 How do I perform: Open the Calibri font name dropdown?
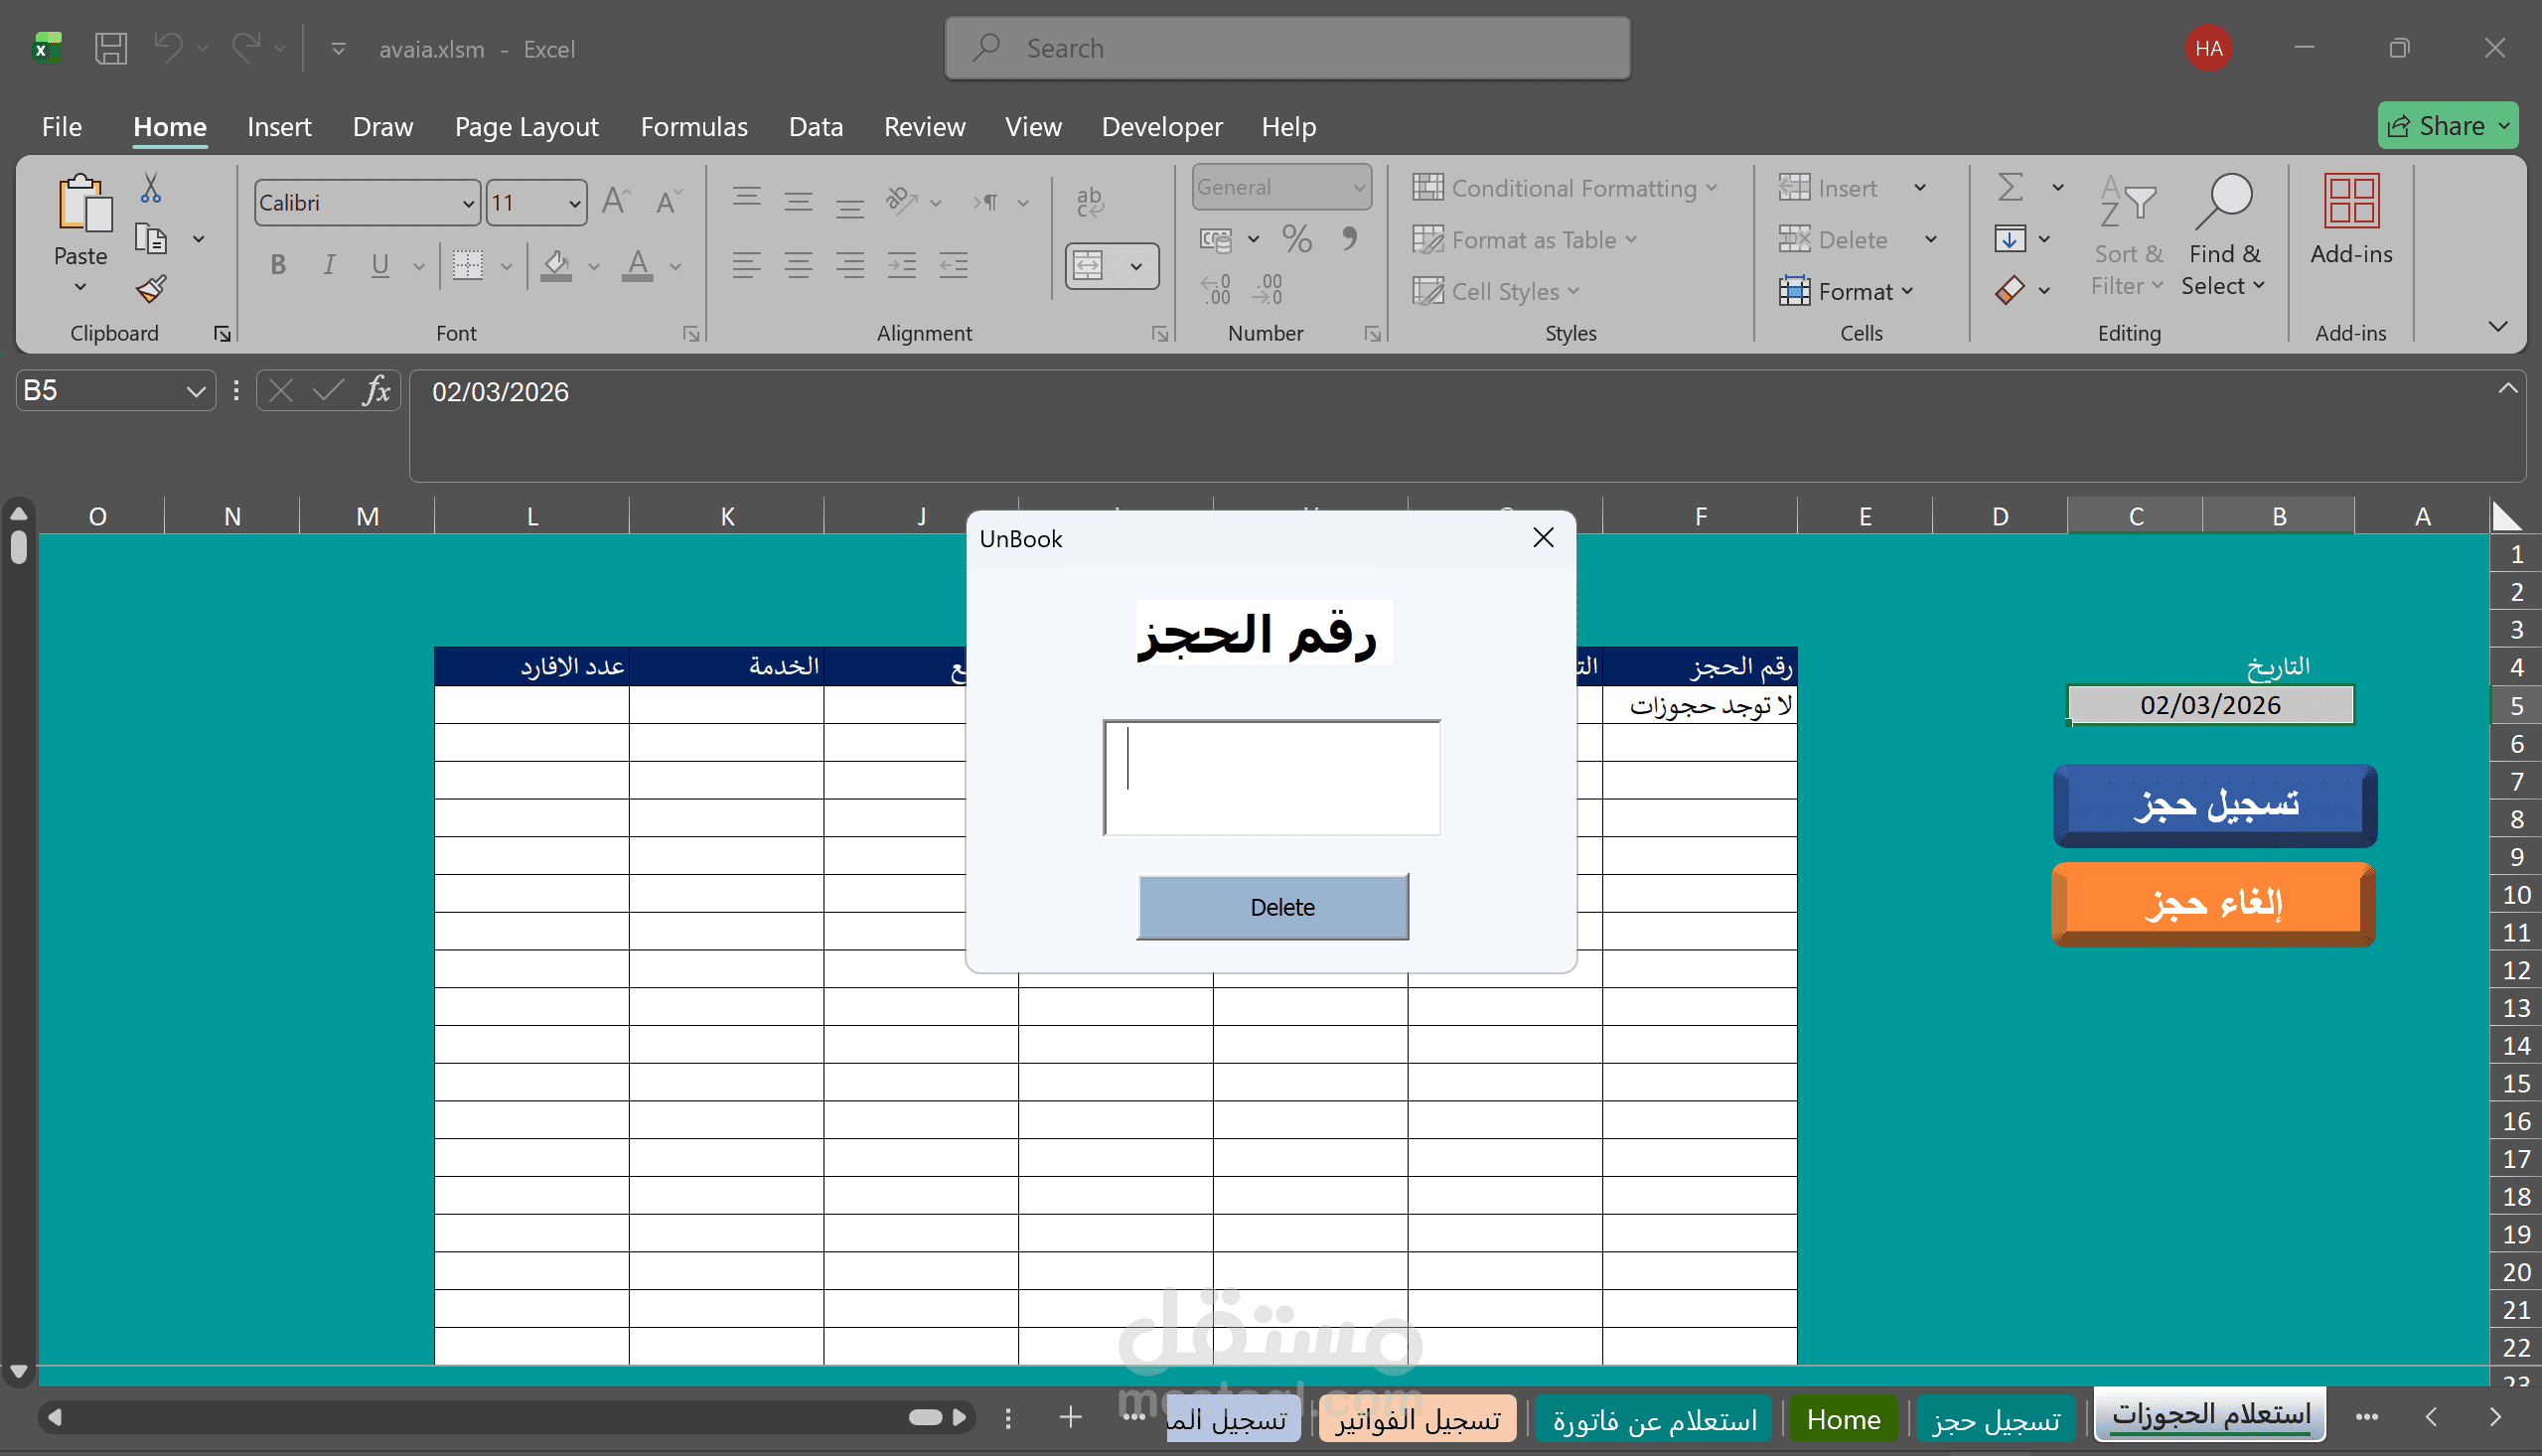pyautogui.click(x=468, y=203)
